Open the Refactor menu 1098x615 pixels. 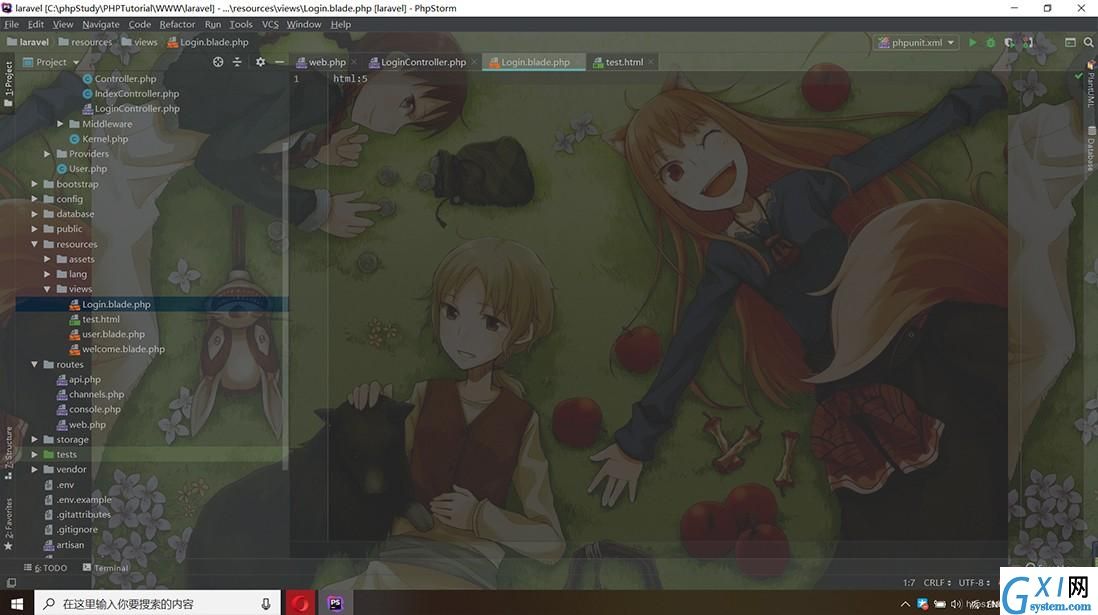click(177, 25)
